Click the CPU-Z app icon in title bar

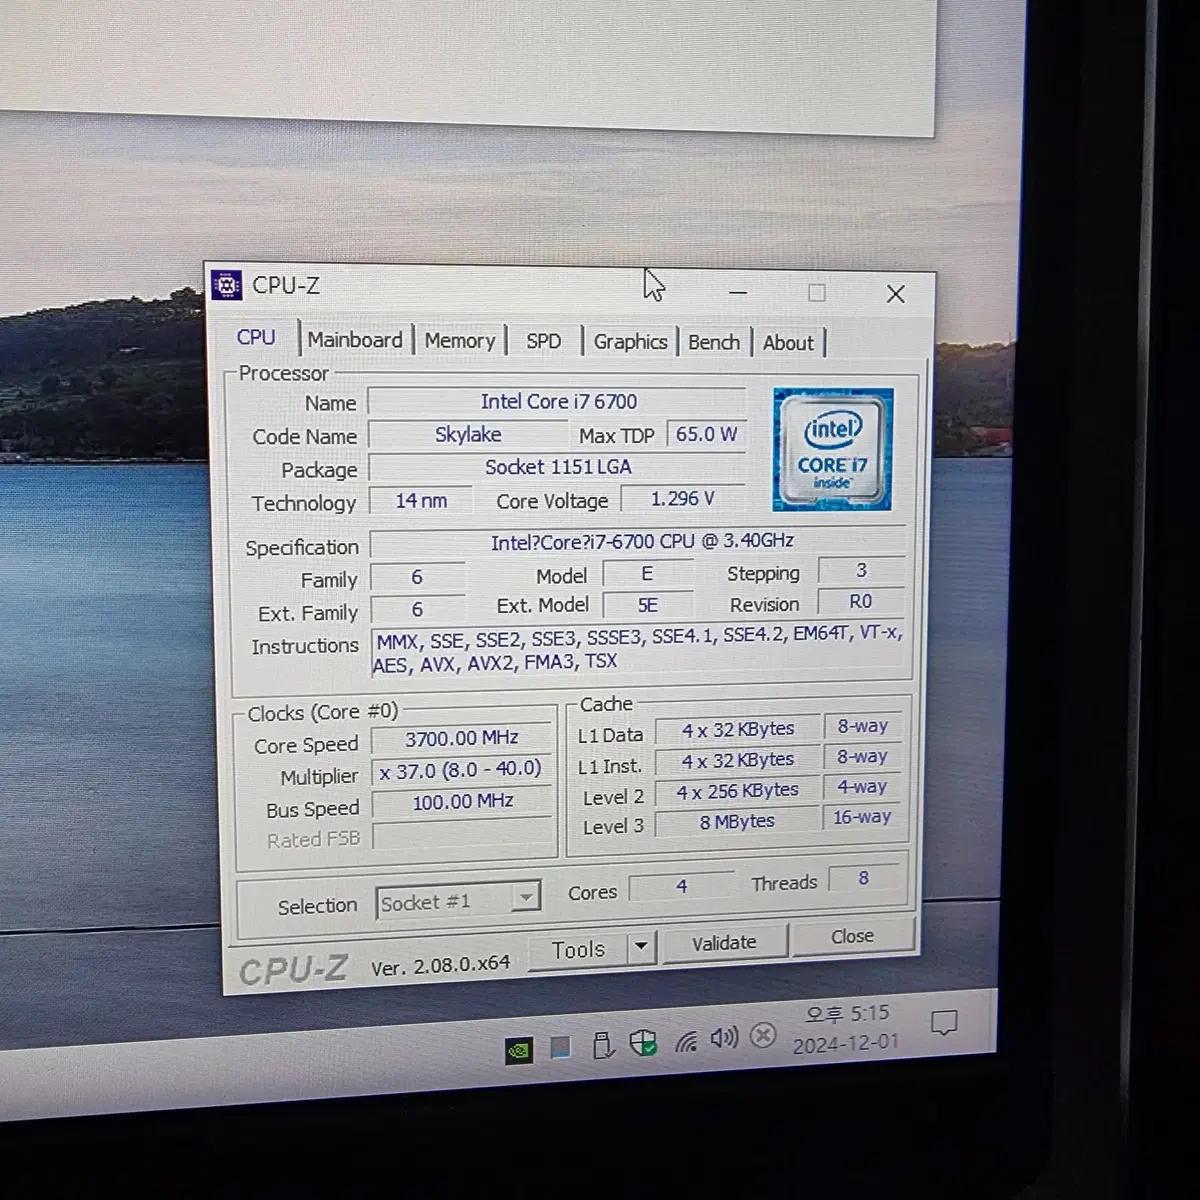pyautogui.click(x=227, y=285)
